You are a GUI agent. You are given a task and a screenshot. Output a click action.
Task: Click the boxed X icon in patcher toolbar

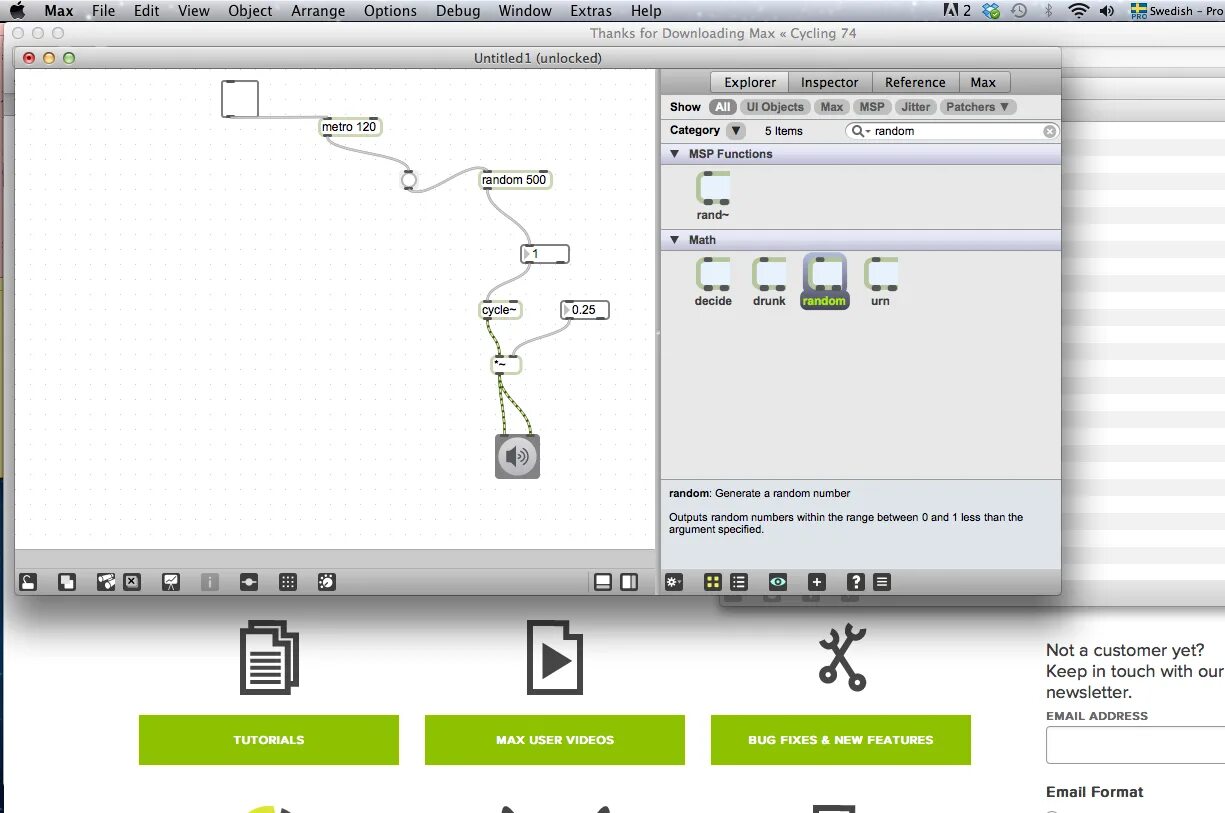[132, 582]
